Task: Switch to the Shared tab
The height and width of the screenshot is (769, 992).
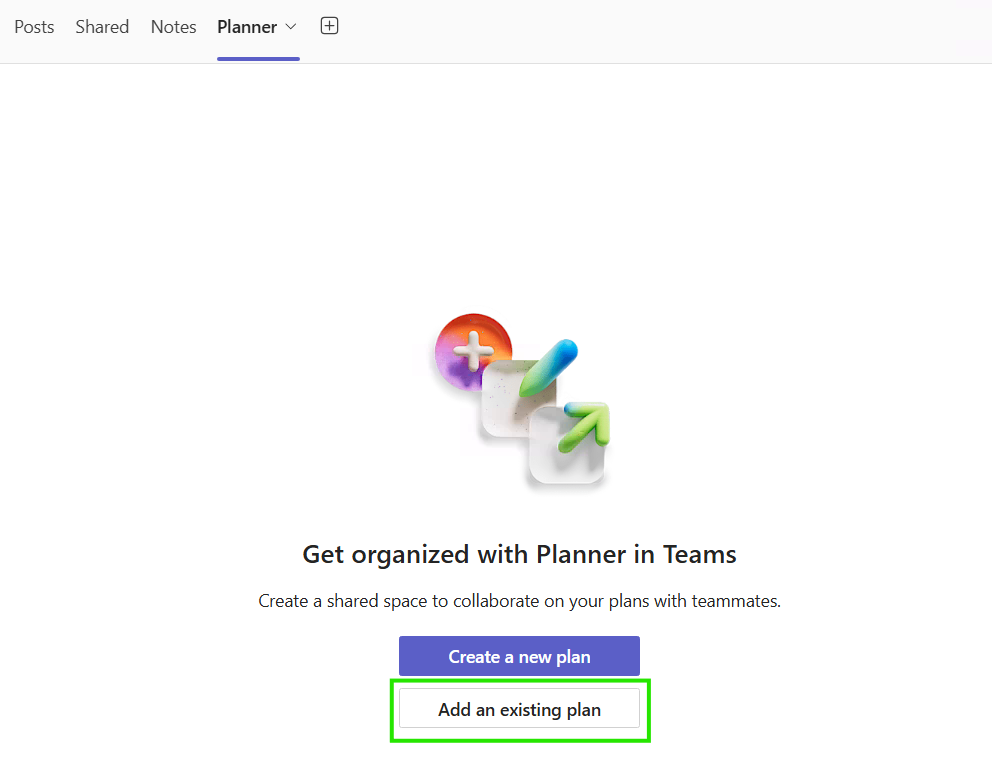Action: [102, 27]
